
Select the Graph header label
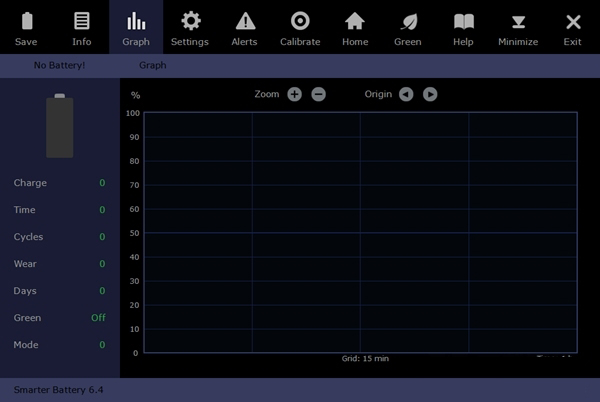(x=153, y=65)
